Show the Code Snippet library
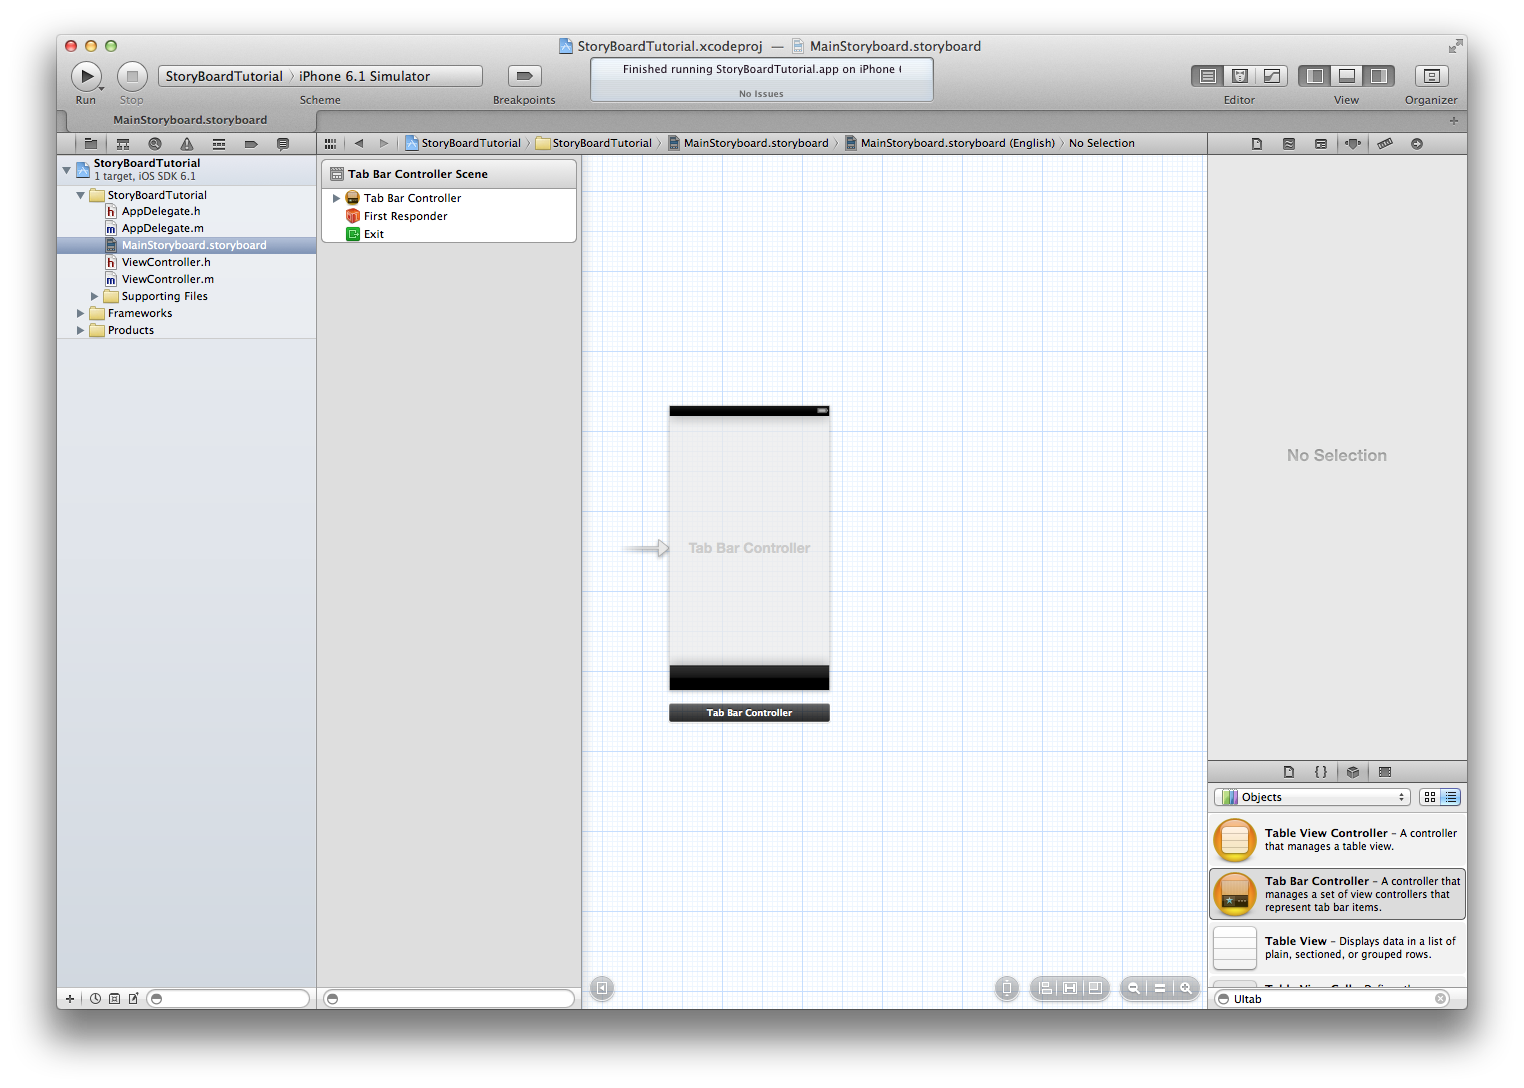The image size is (1524, 1088). click(1321, 772)
